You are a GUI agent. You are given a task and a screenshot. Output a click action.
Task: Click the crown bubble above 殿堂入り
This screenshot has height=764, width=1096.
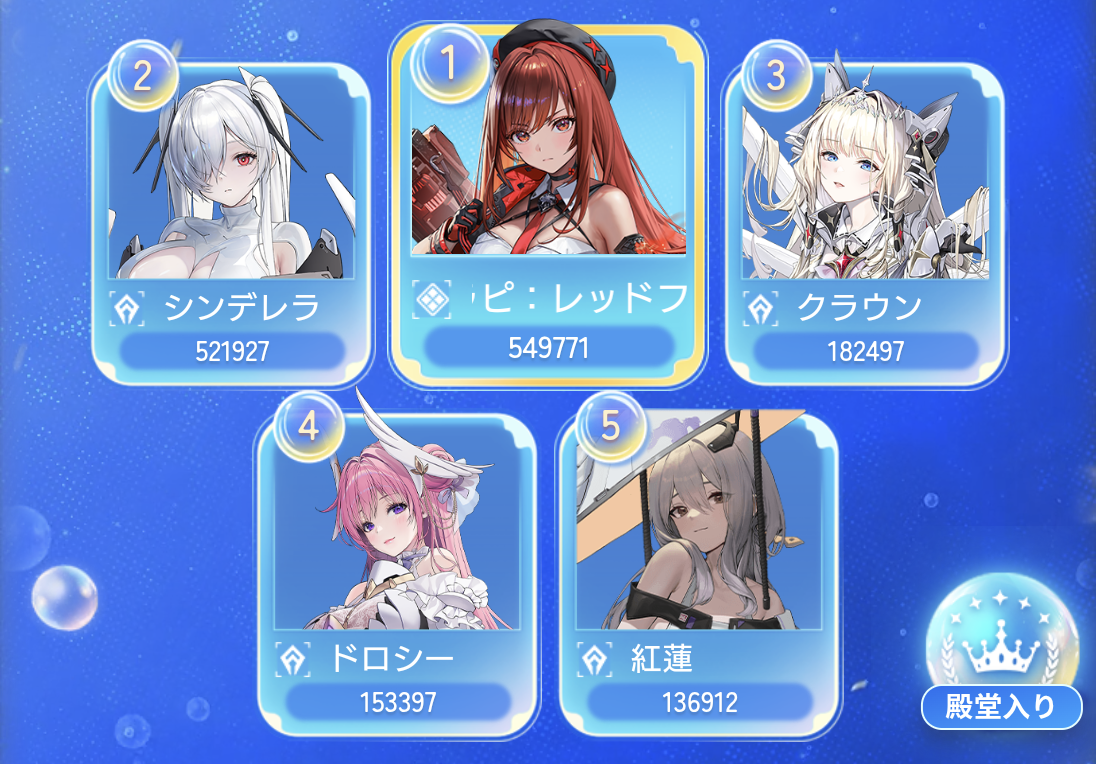(1001, 630)
